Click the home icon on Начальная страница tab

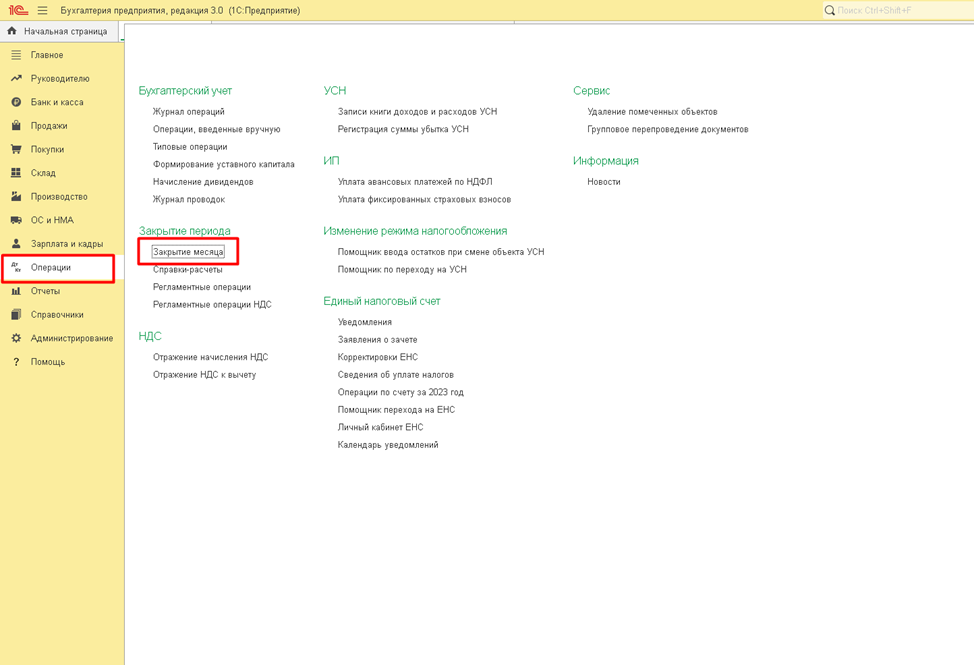click(x=12, y=30)
